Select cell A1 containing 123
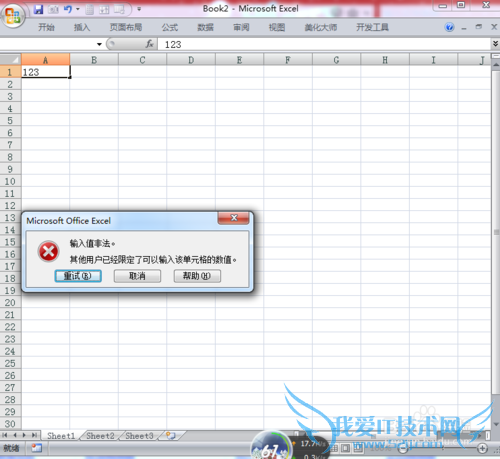Image resolution: width=500 pixels, height=459 pixels. click(46, 72)
